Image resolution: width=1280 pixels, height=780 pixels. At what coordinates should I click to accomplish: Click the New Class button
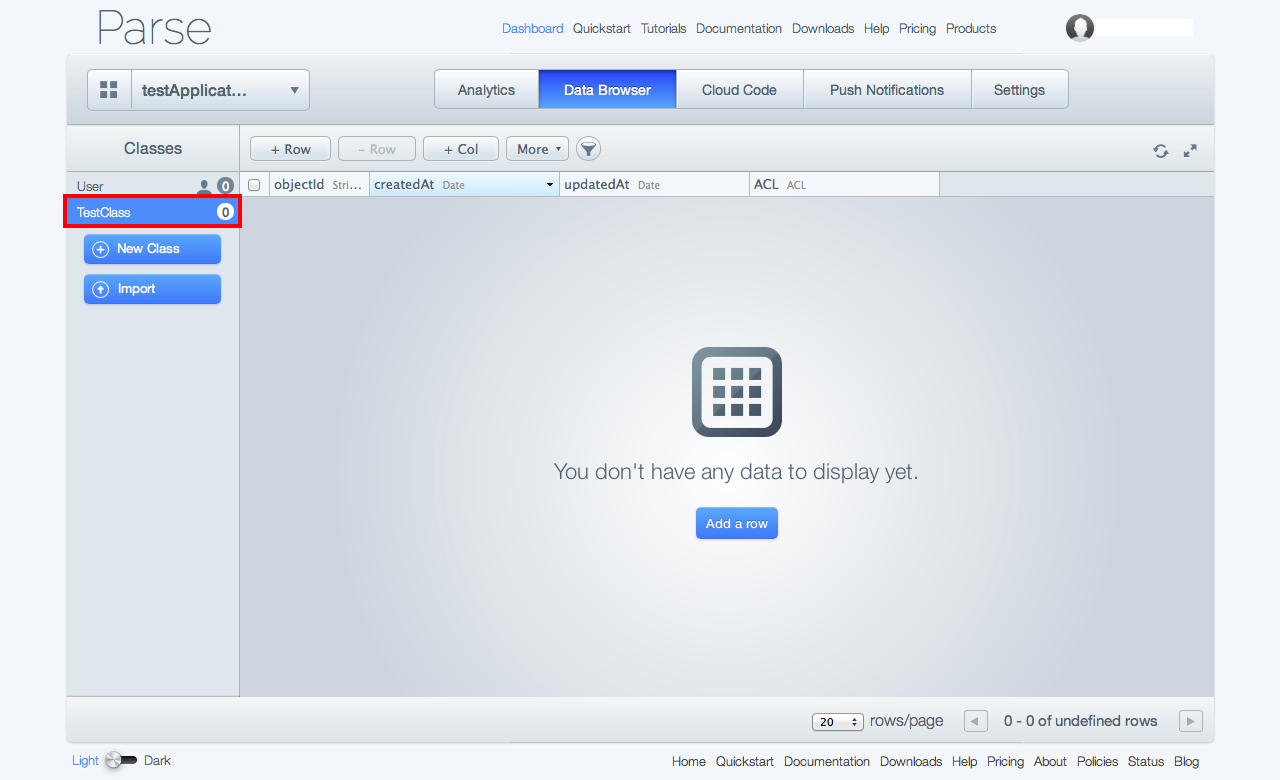[x=152, y=249]
